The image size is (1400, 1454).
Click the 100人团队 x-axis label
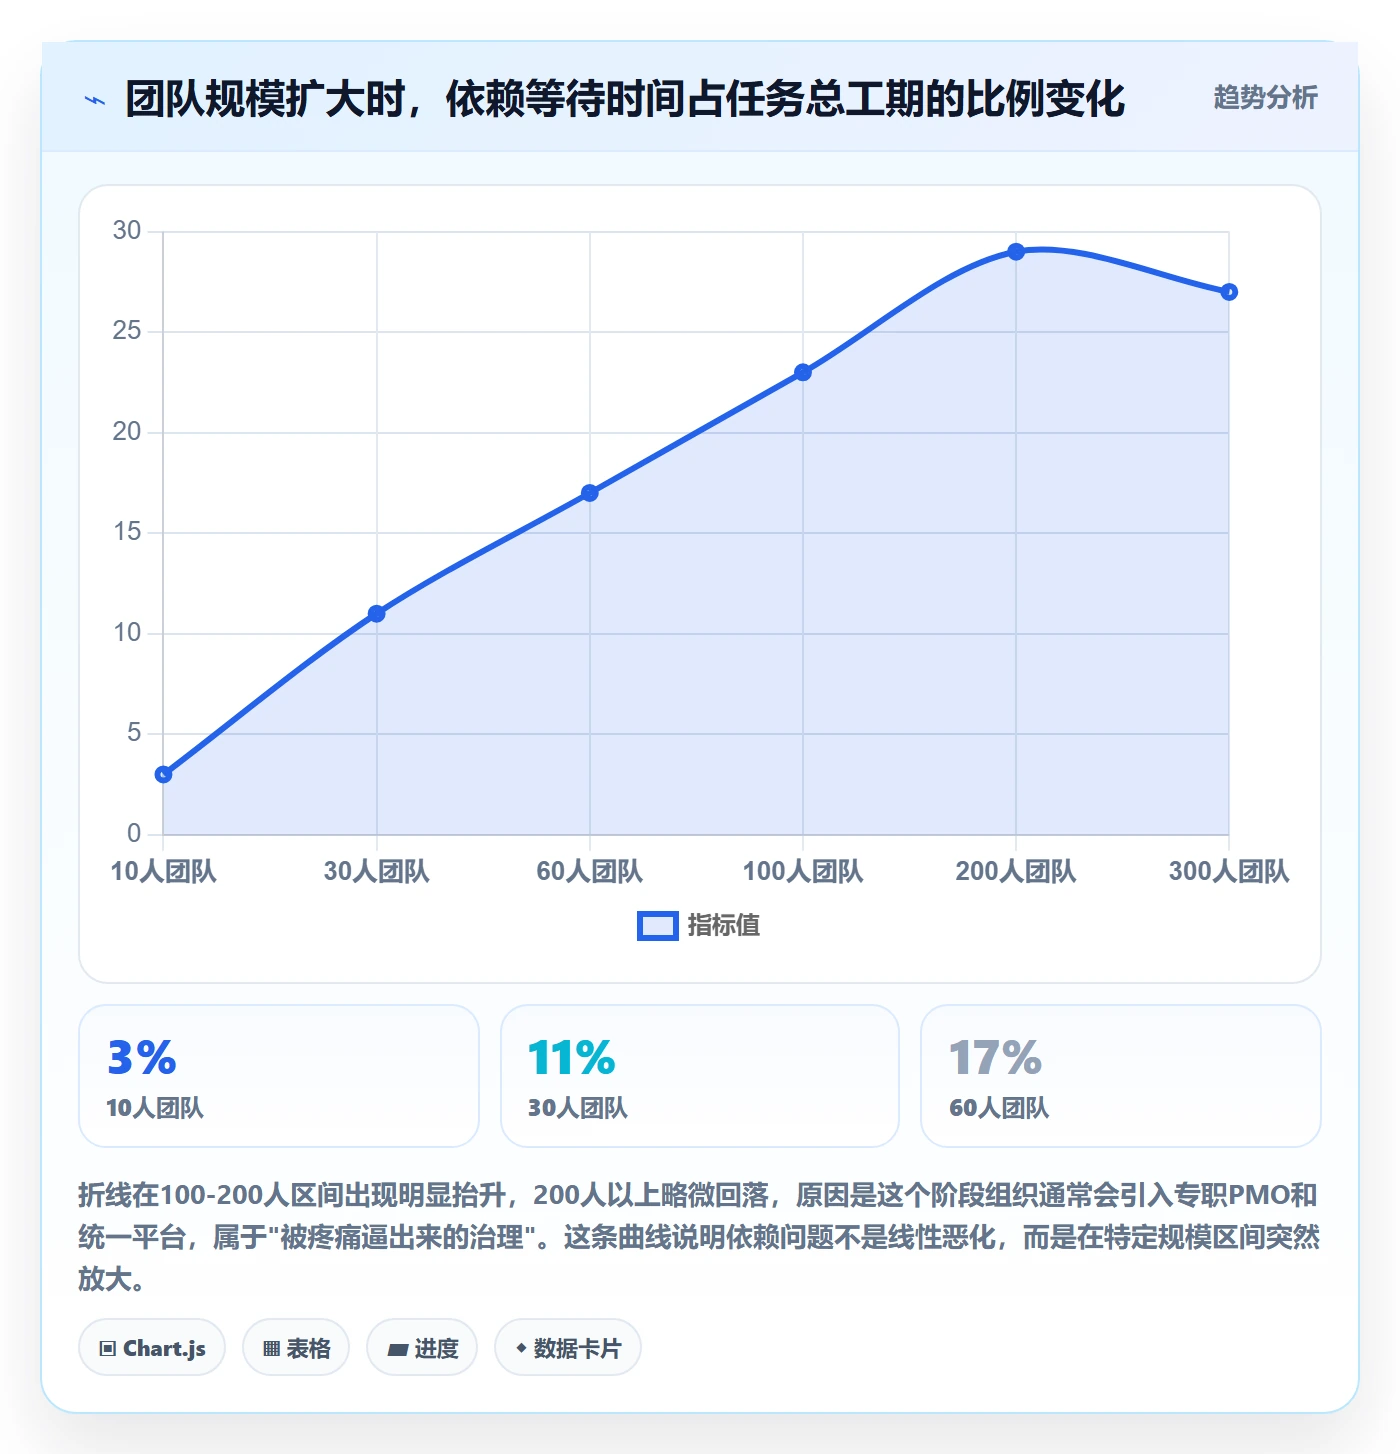tap(803, 871)
